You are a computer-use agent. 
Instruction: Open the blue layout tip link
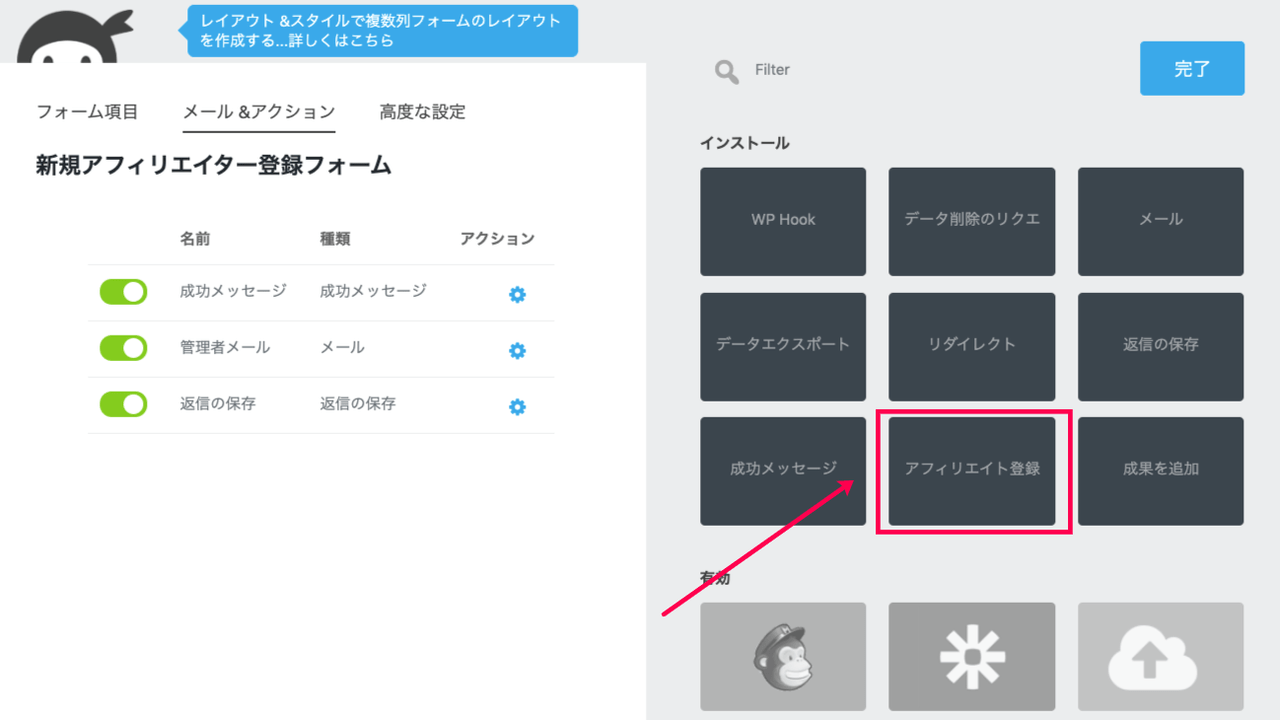pos(382,31)
